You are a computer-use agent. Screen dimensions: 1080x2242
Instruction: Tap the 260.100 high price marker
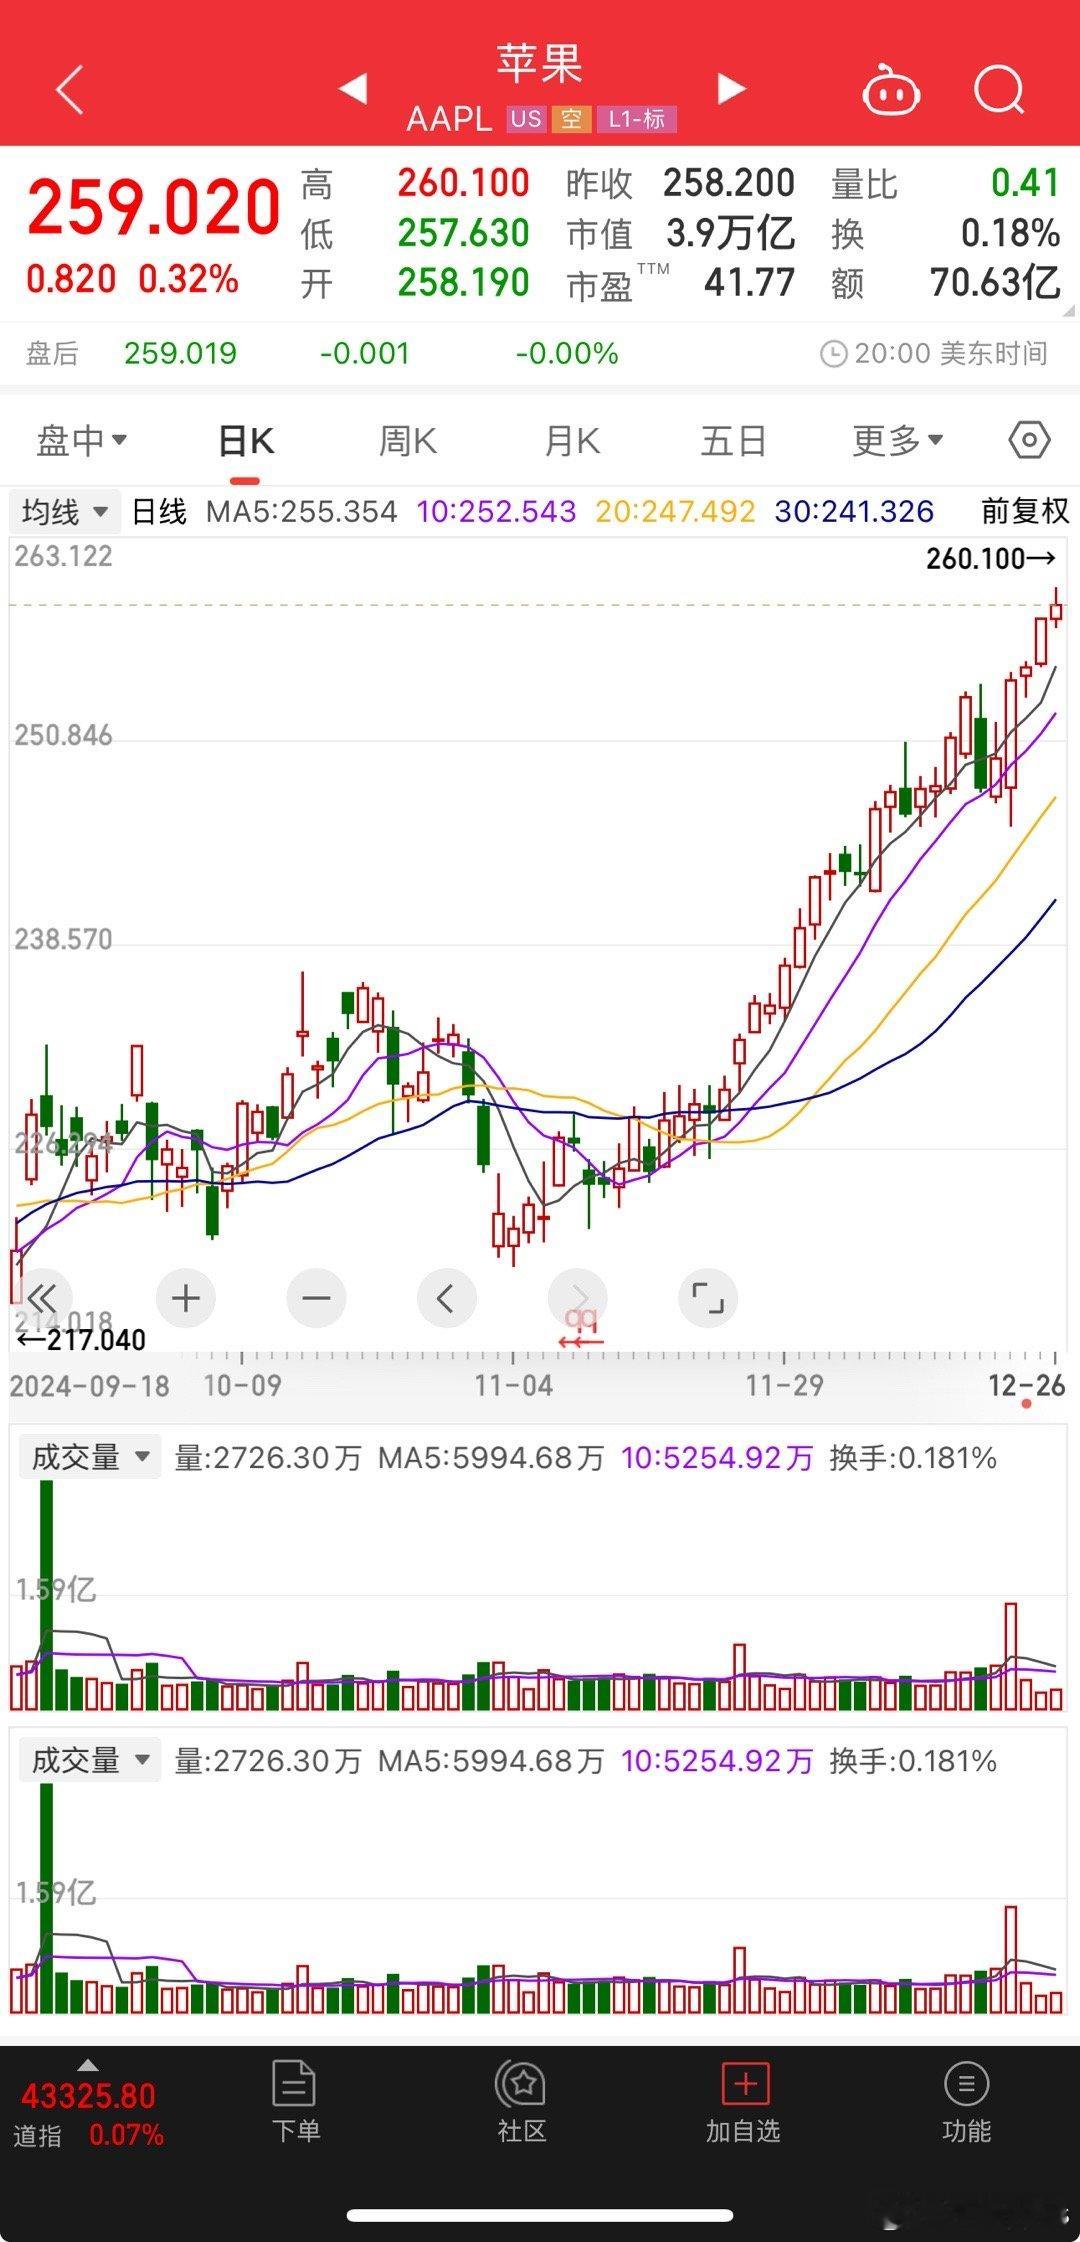[990, 558]
